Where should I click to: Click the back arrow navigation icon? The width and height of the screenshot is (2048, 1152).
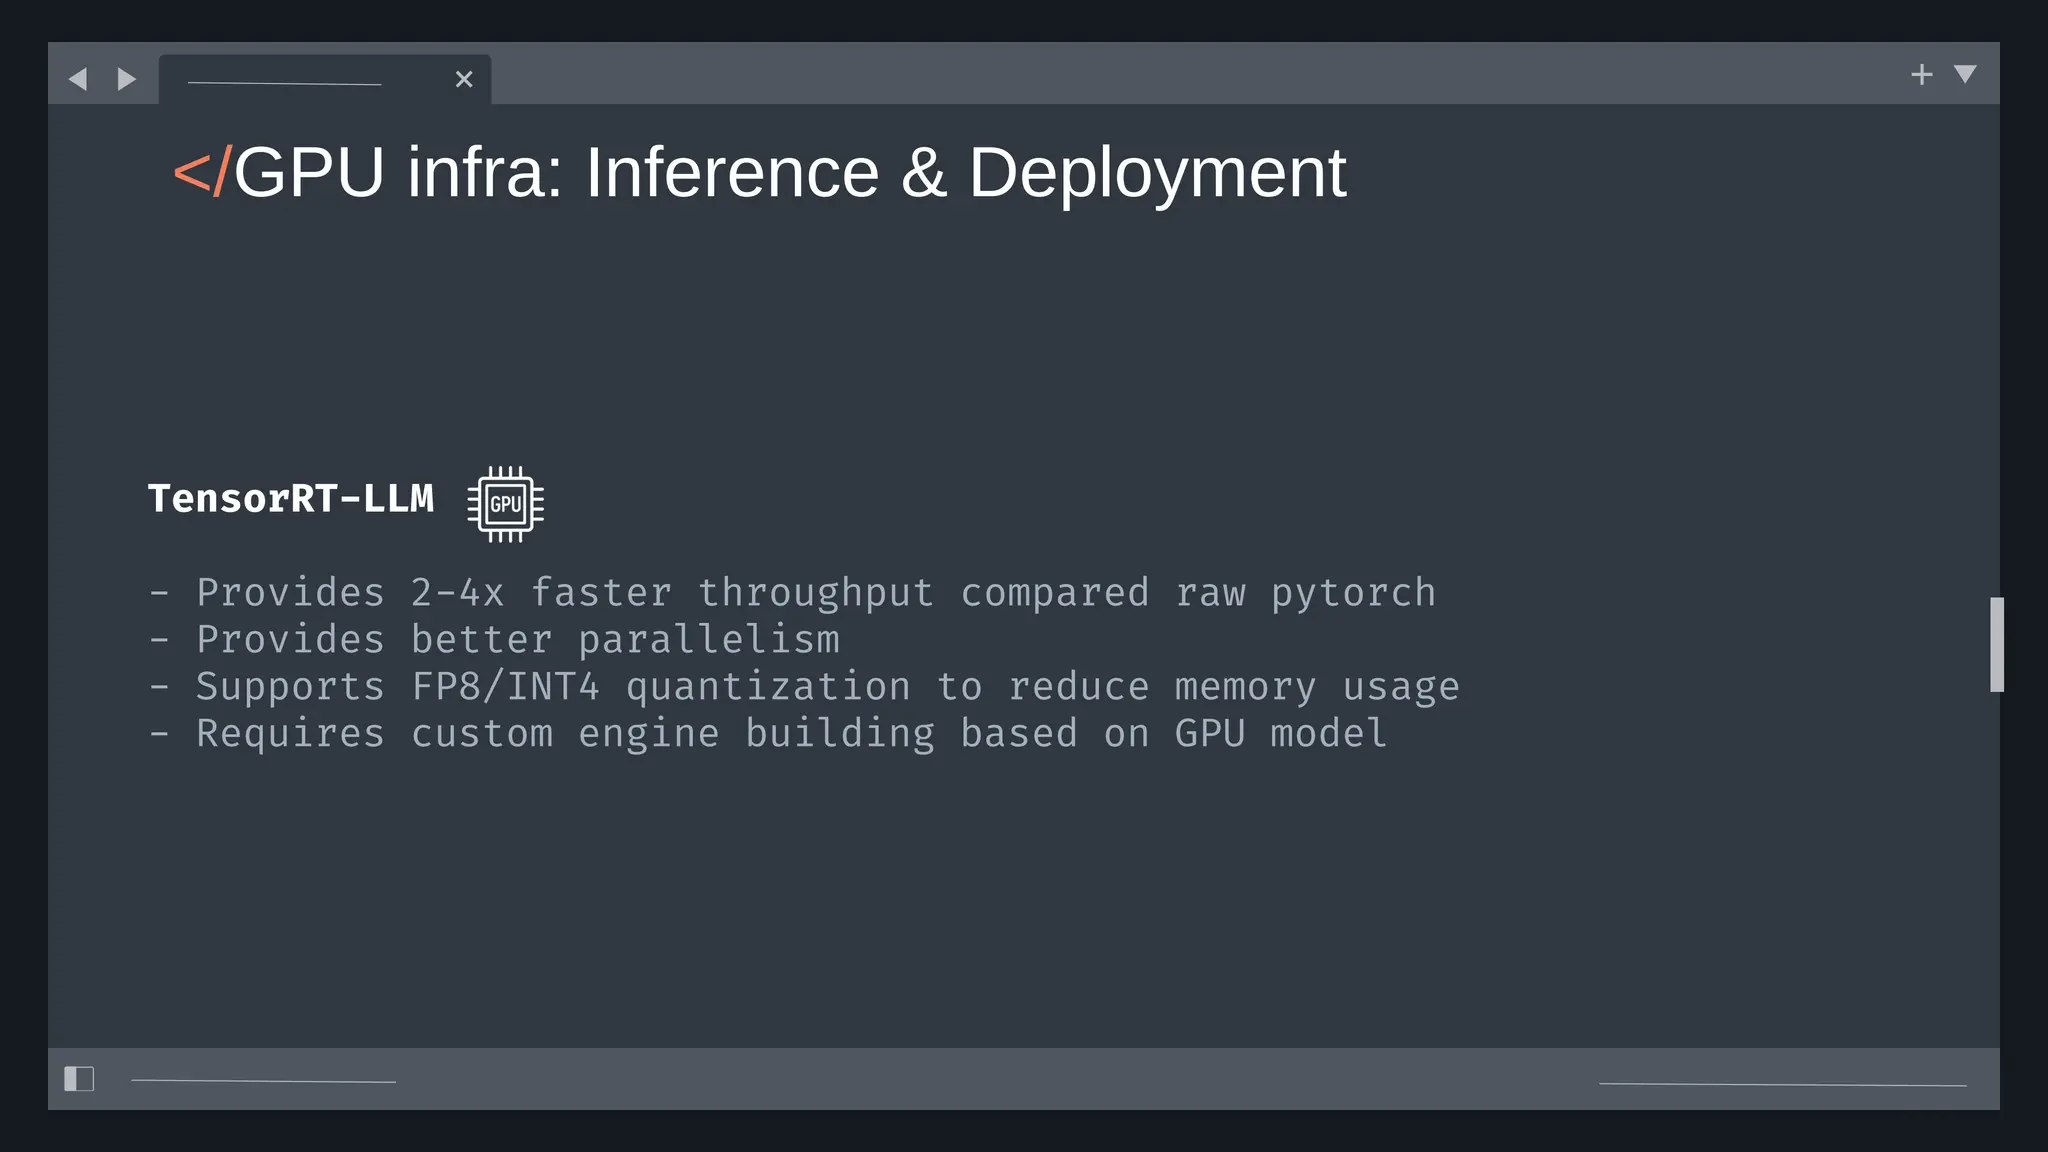point(78,79)
